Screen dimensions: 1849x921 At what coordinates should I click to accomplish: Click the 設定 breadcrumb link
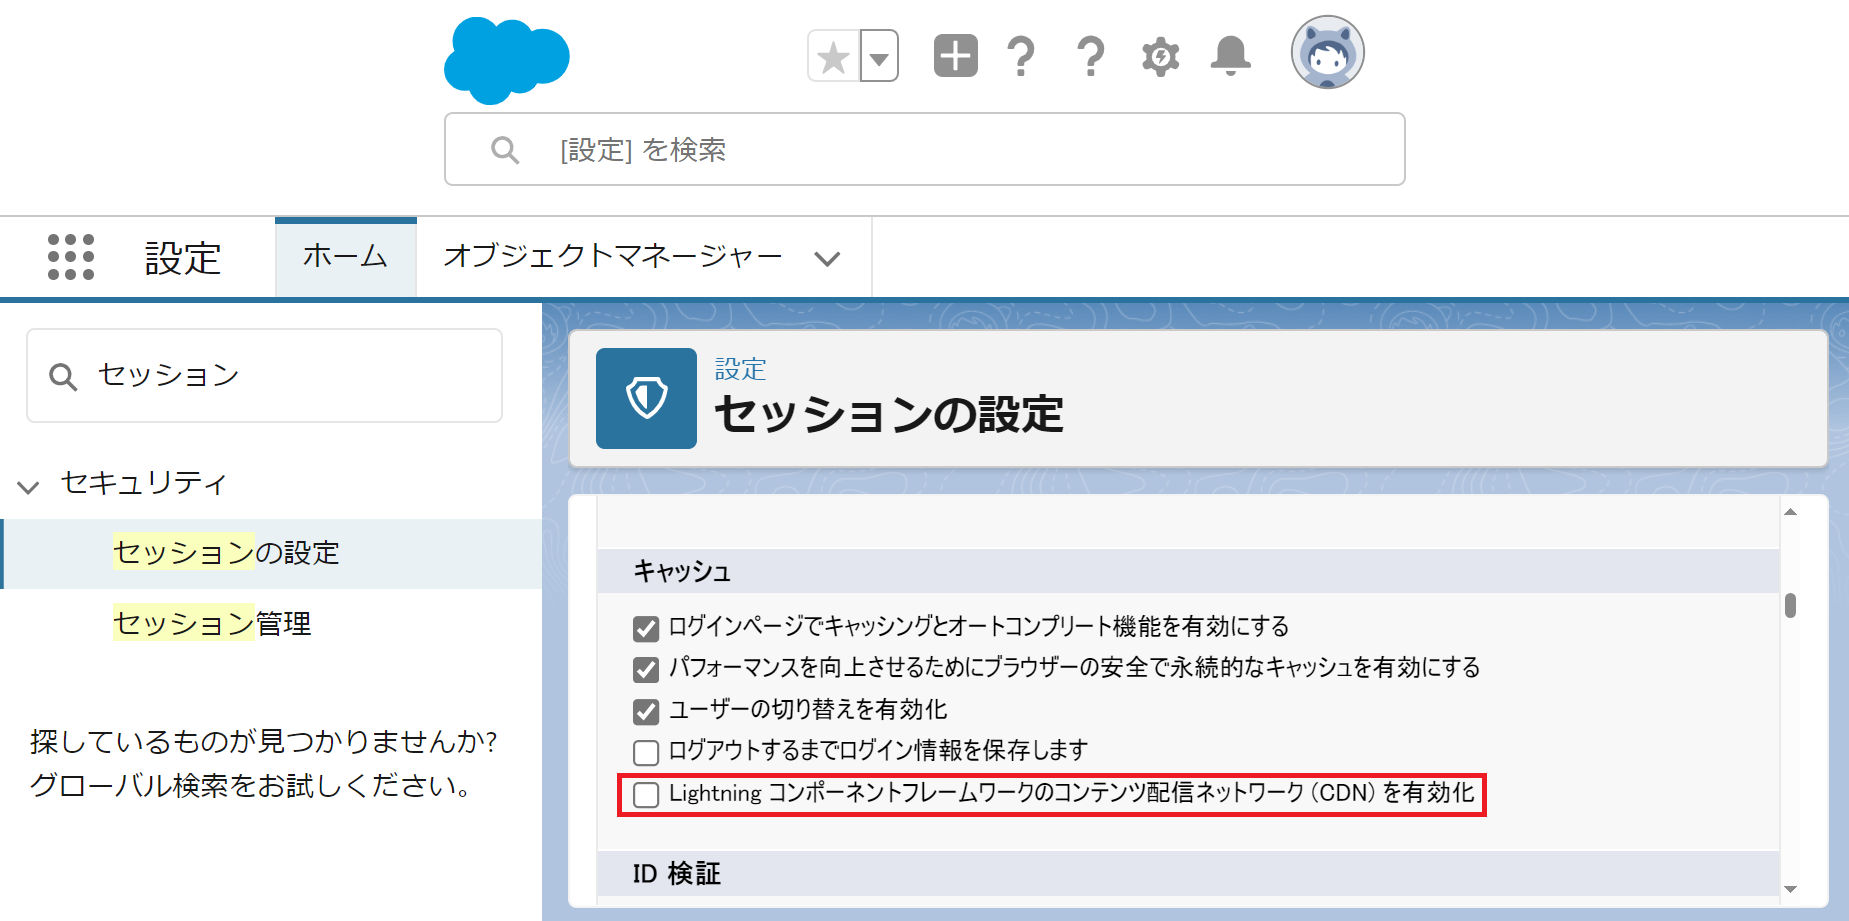(x=740, y=369)
